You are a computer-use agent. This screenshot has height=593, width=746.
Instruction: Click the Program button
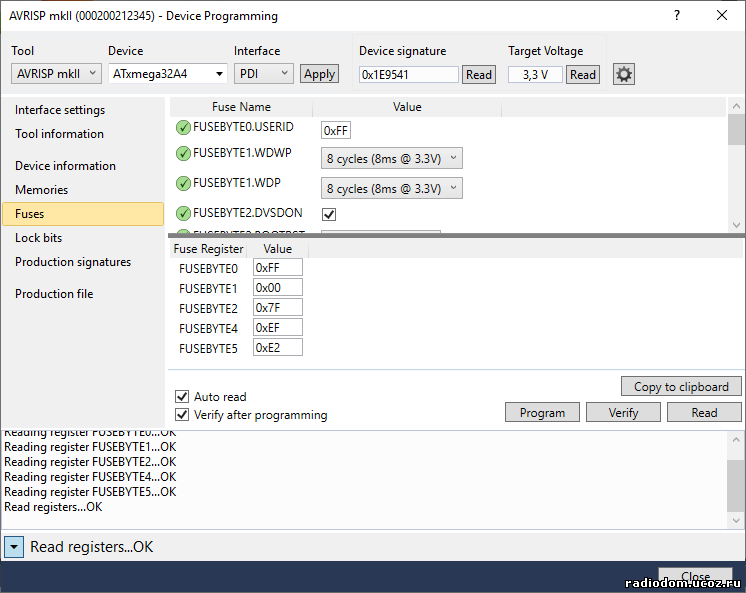pos(542,413)
